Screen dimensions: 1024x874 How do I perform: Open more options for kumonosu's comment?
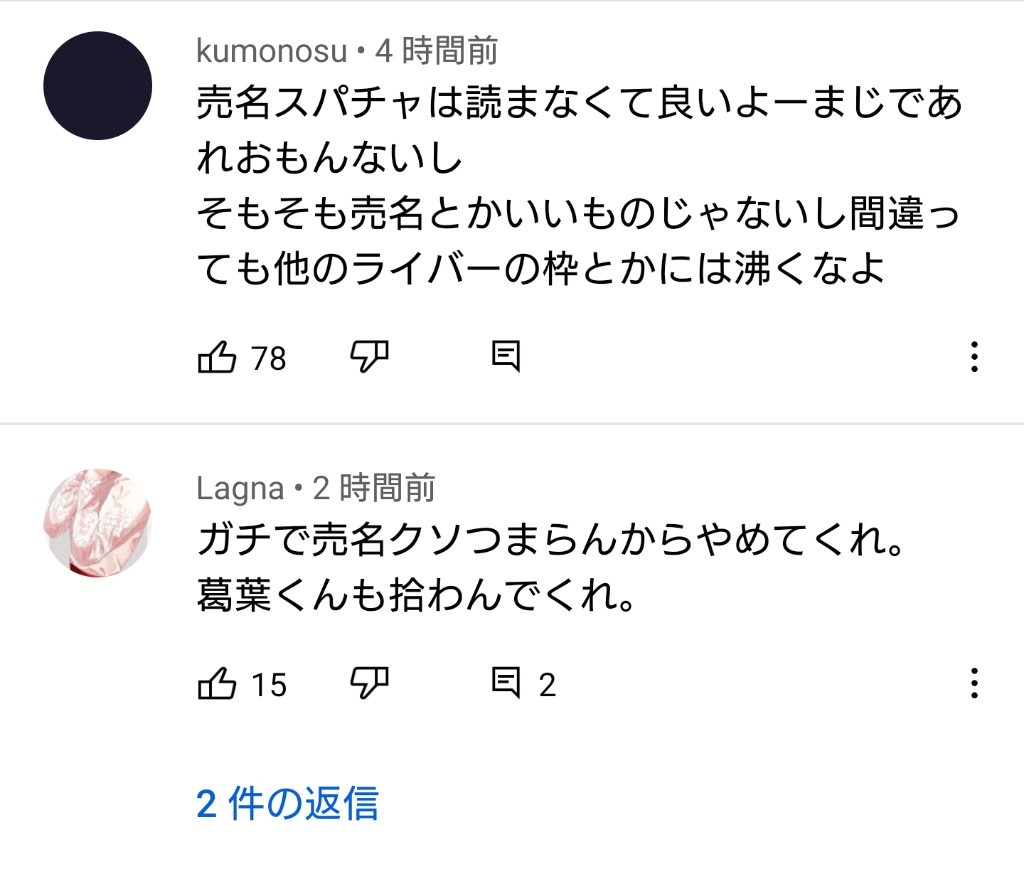coord(975,357)
